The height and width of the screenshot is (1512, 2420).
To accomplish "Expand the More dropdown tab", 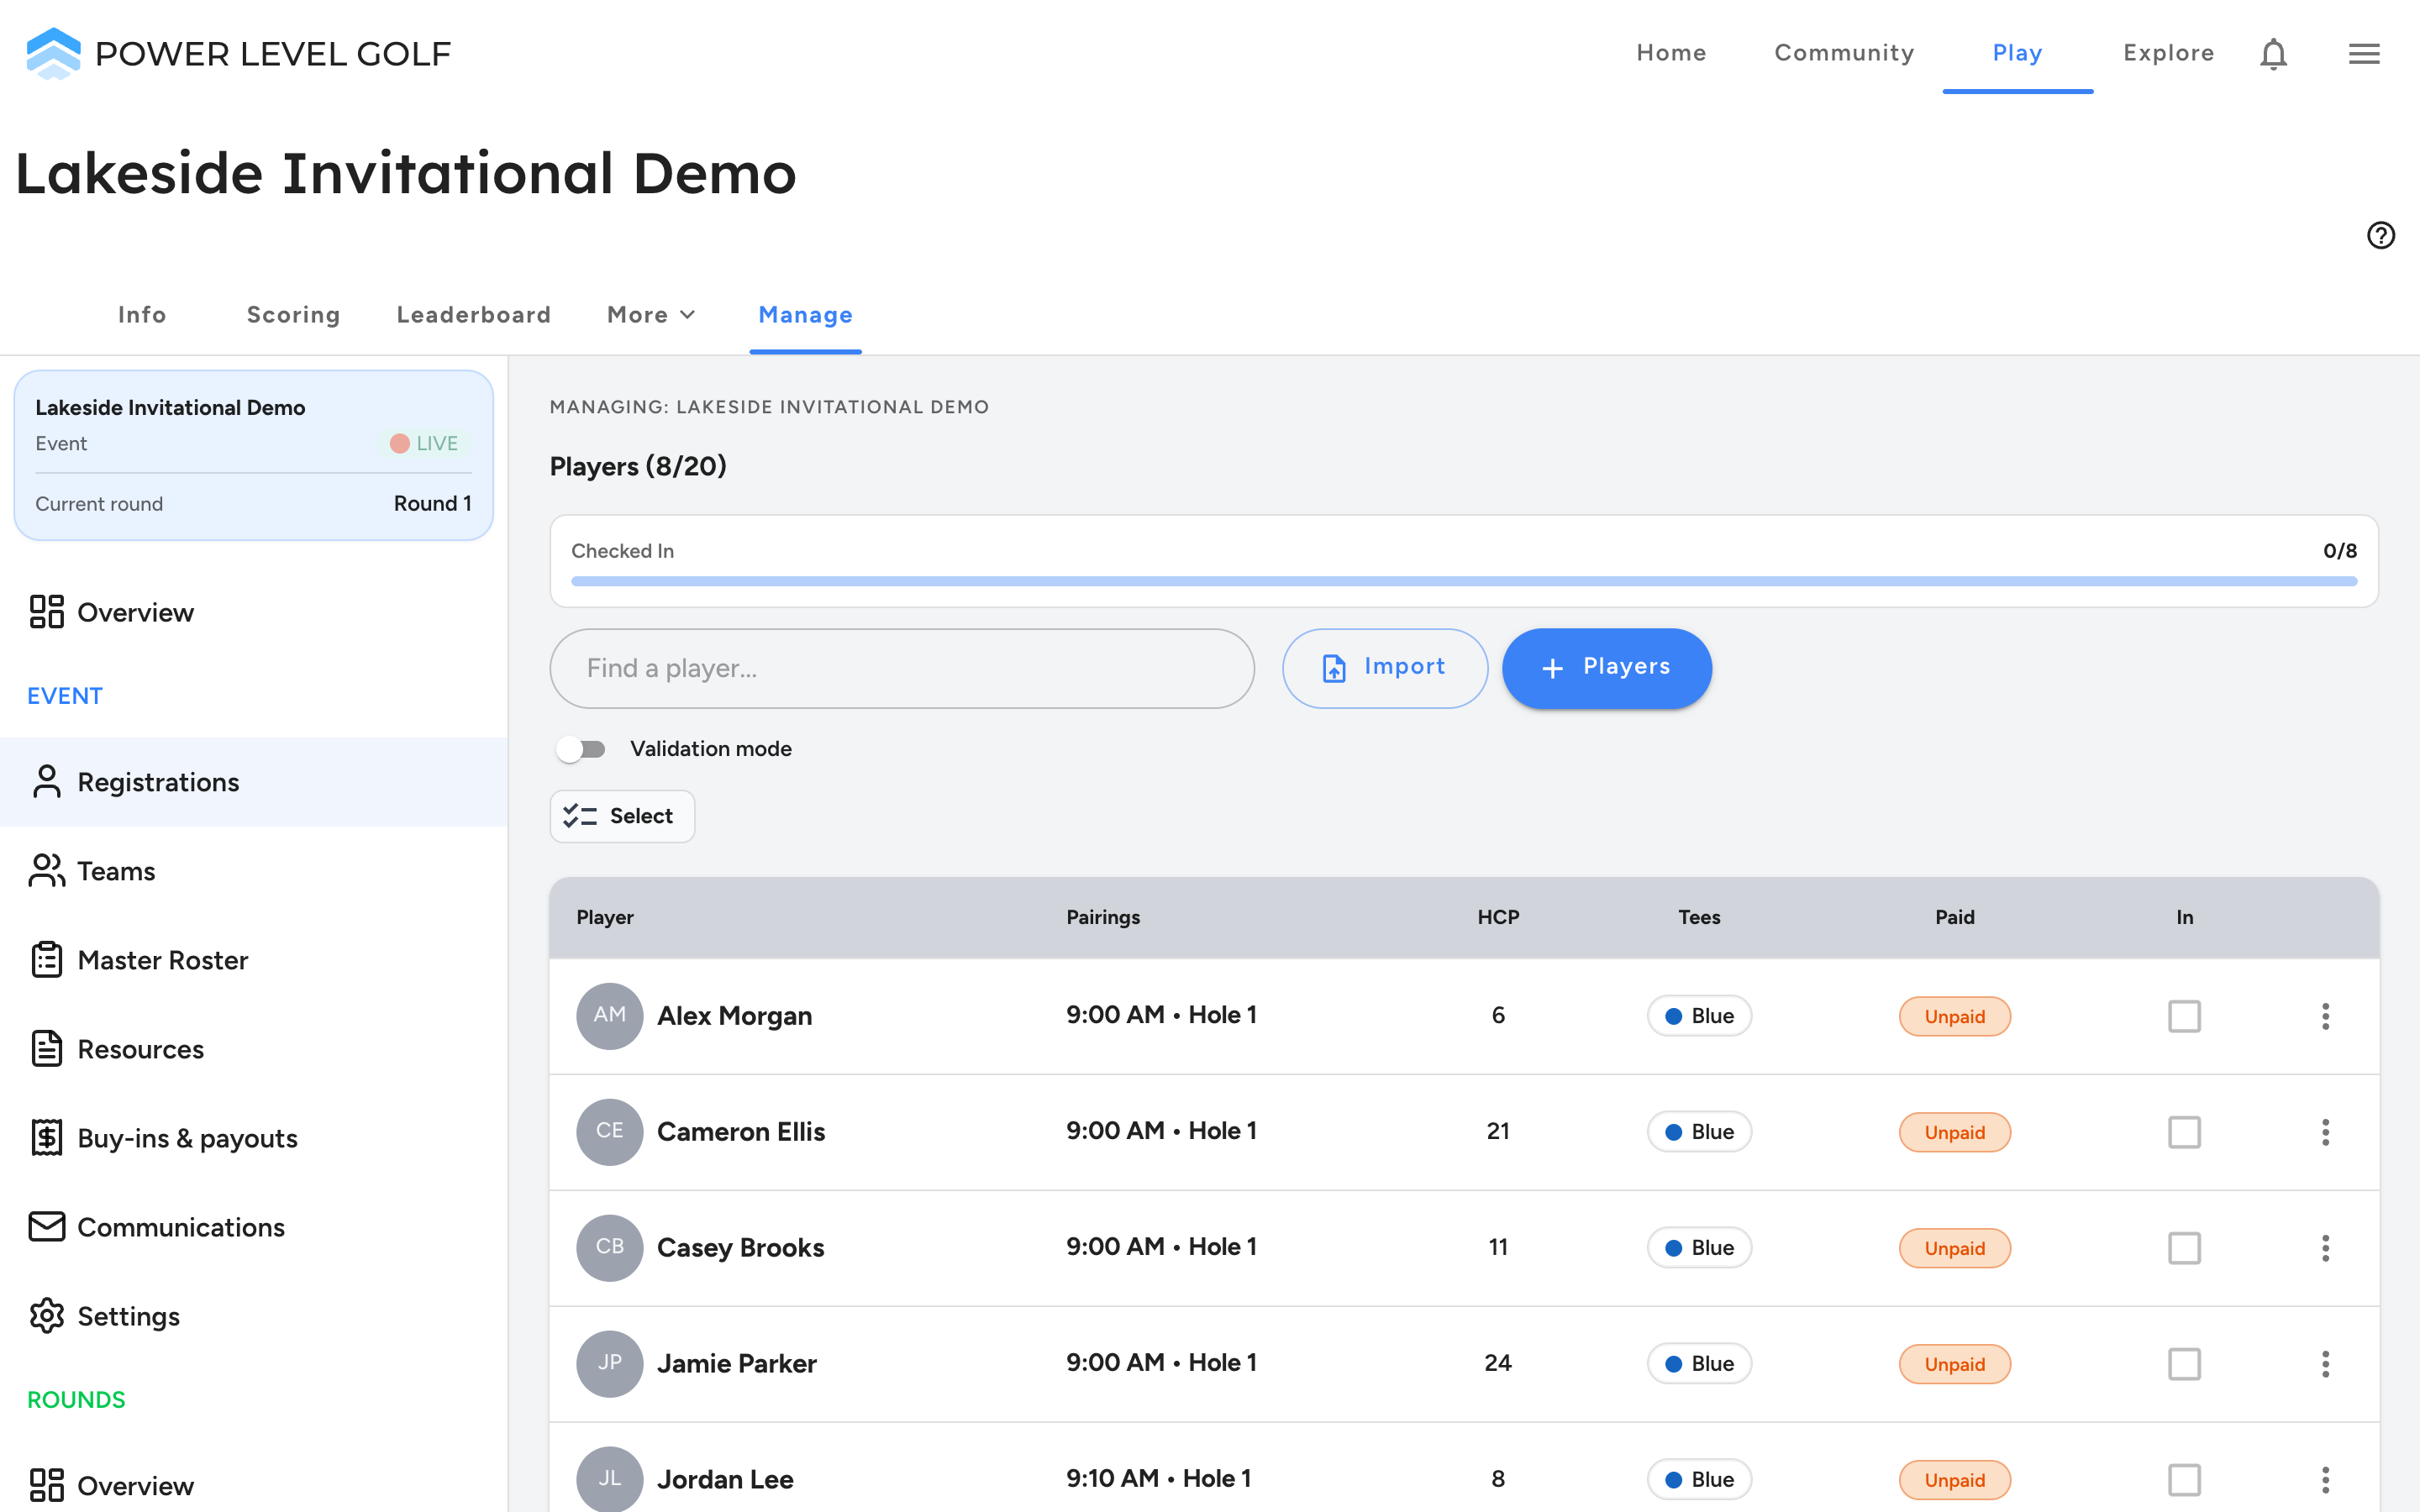I will (x=651, y=315).
